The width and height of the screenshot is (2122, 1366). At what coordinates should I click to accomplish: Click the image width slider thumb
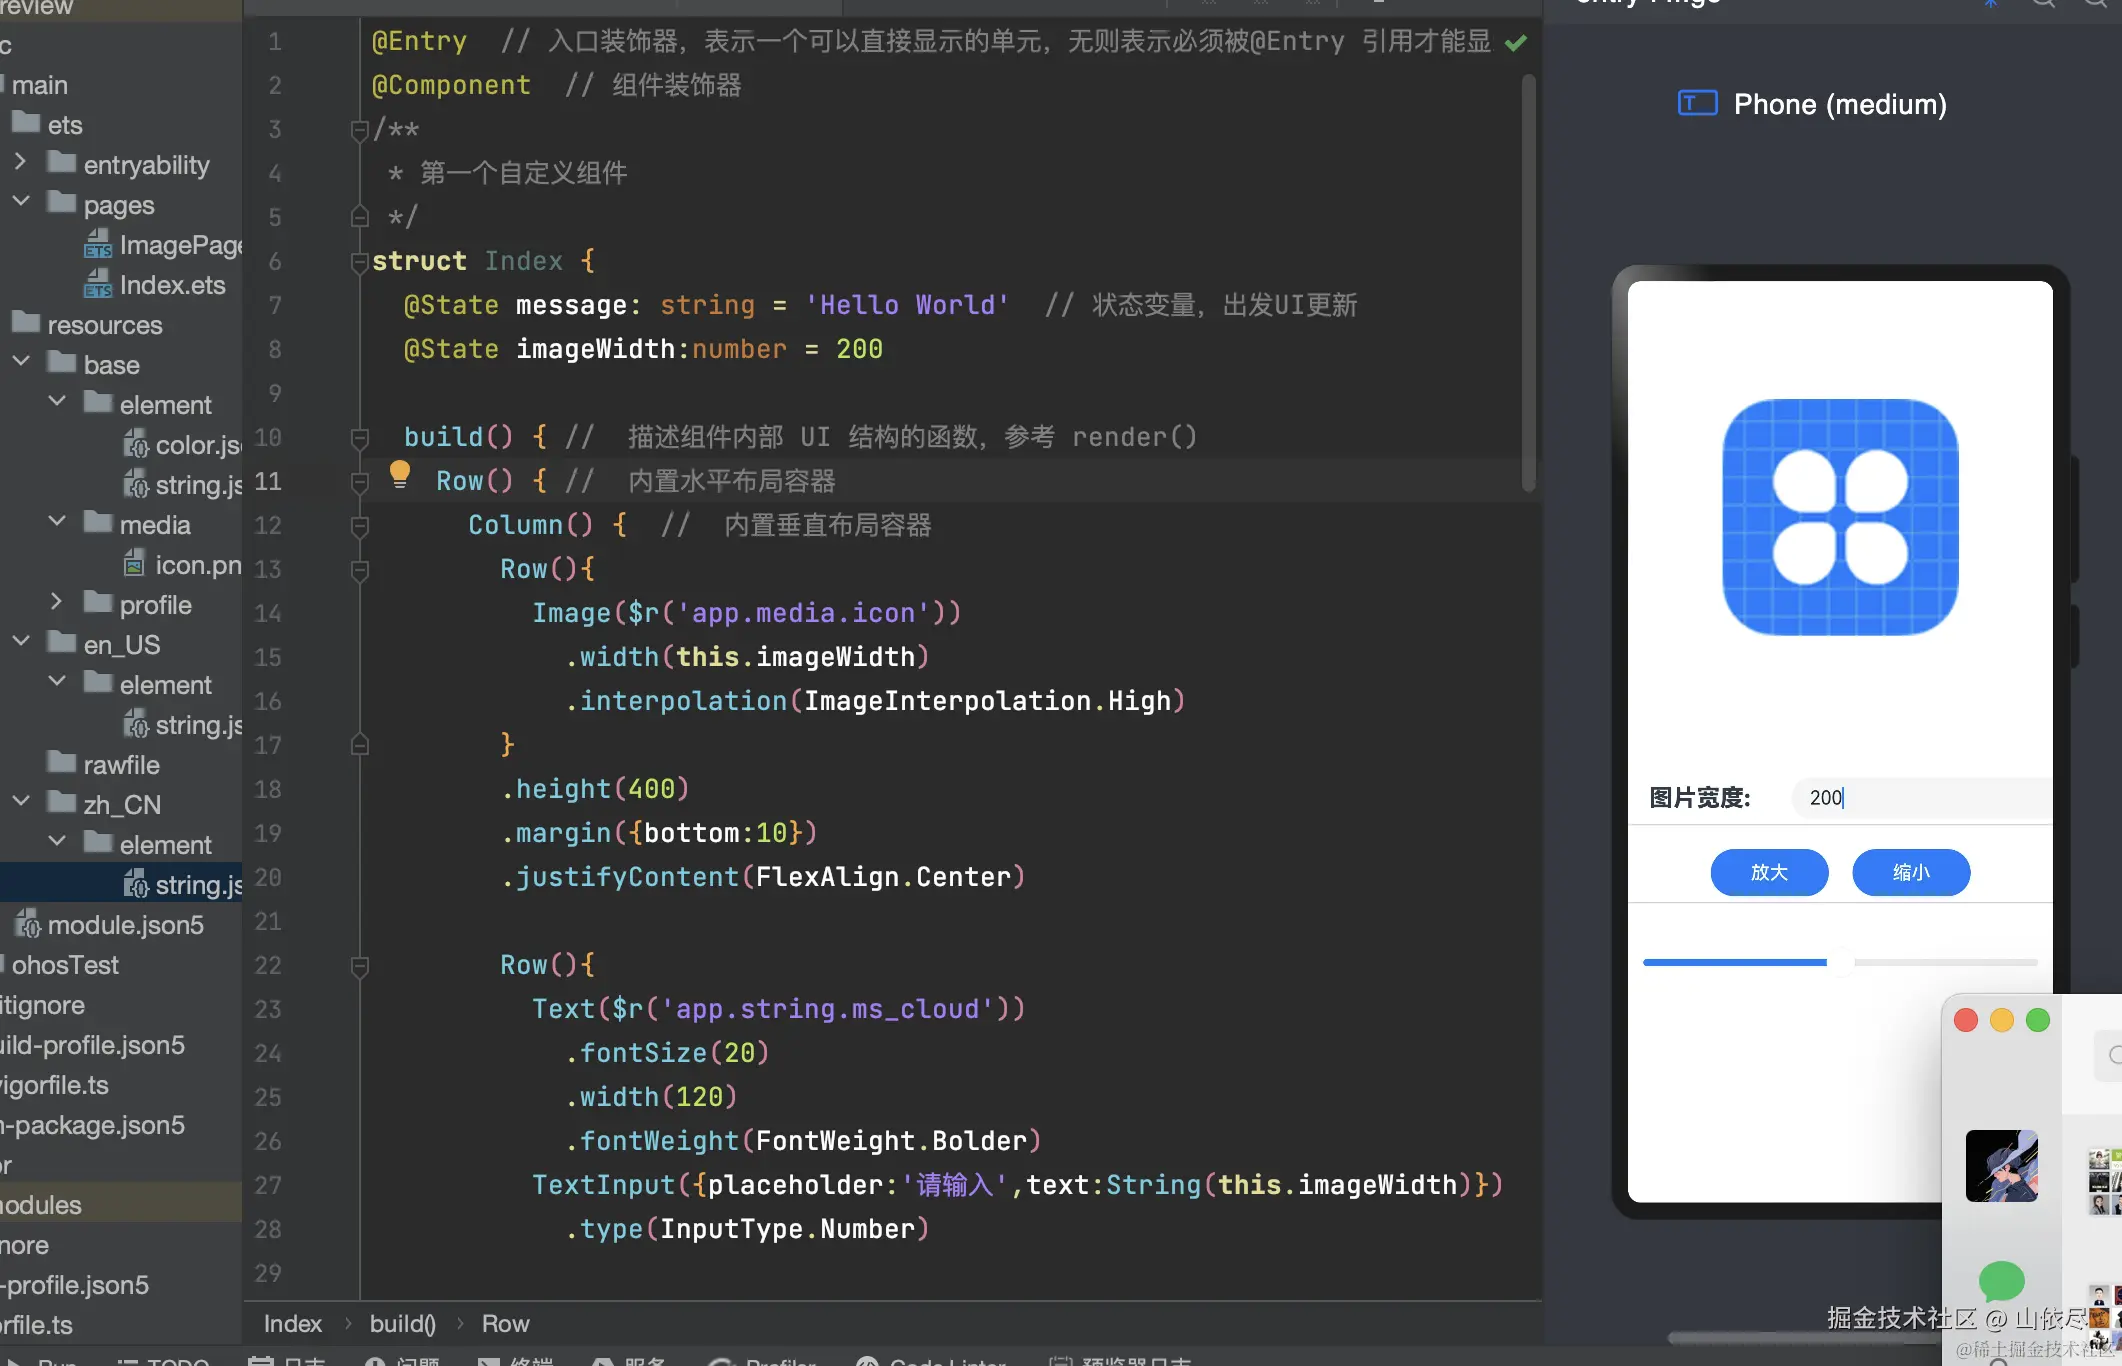1840,962
